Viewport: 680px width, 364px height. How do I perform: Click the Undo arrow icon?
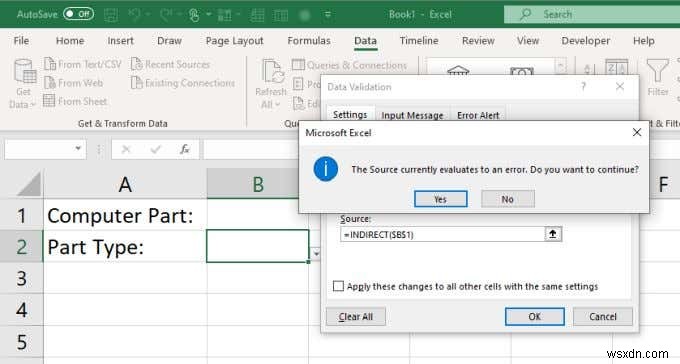[134, 15]
